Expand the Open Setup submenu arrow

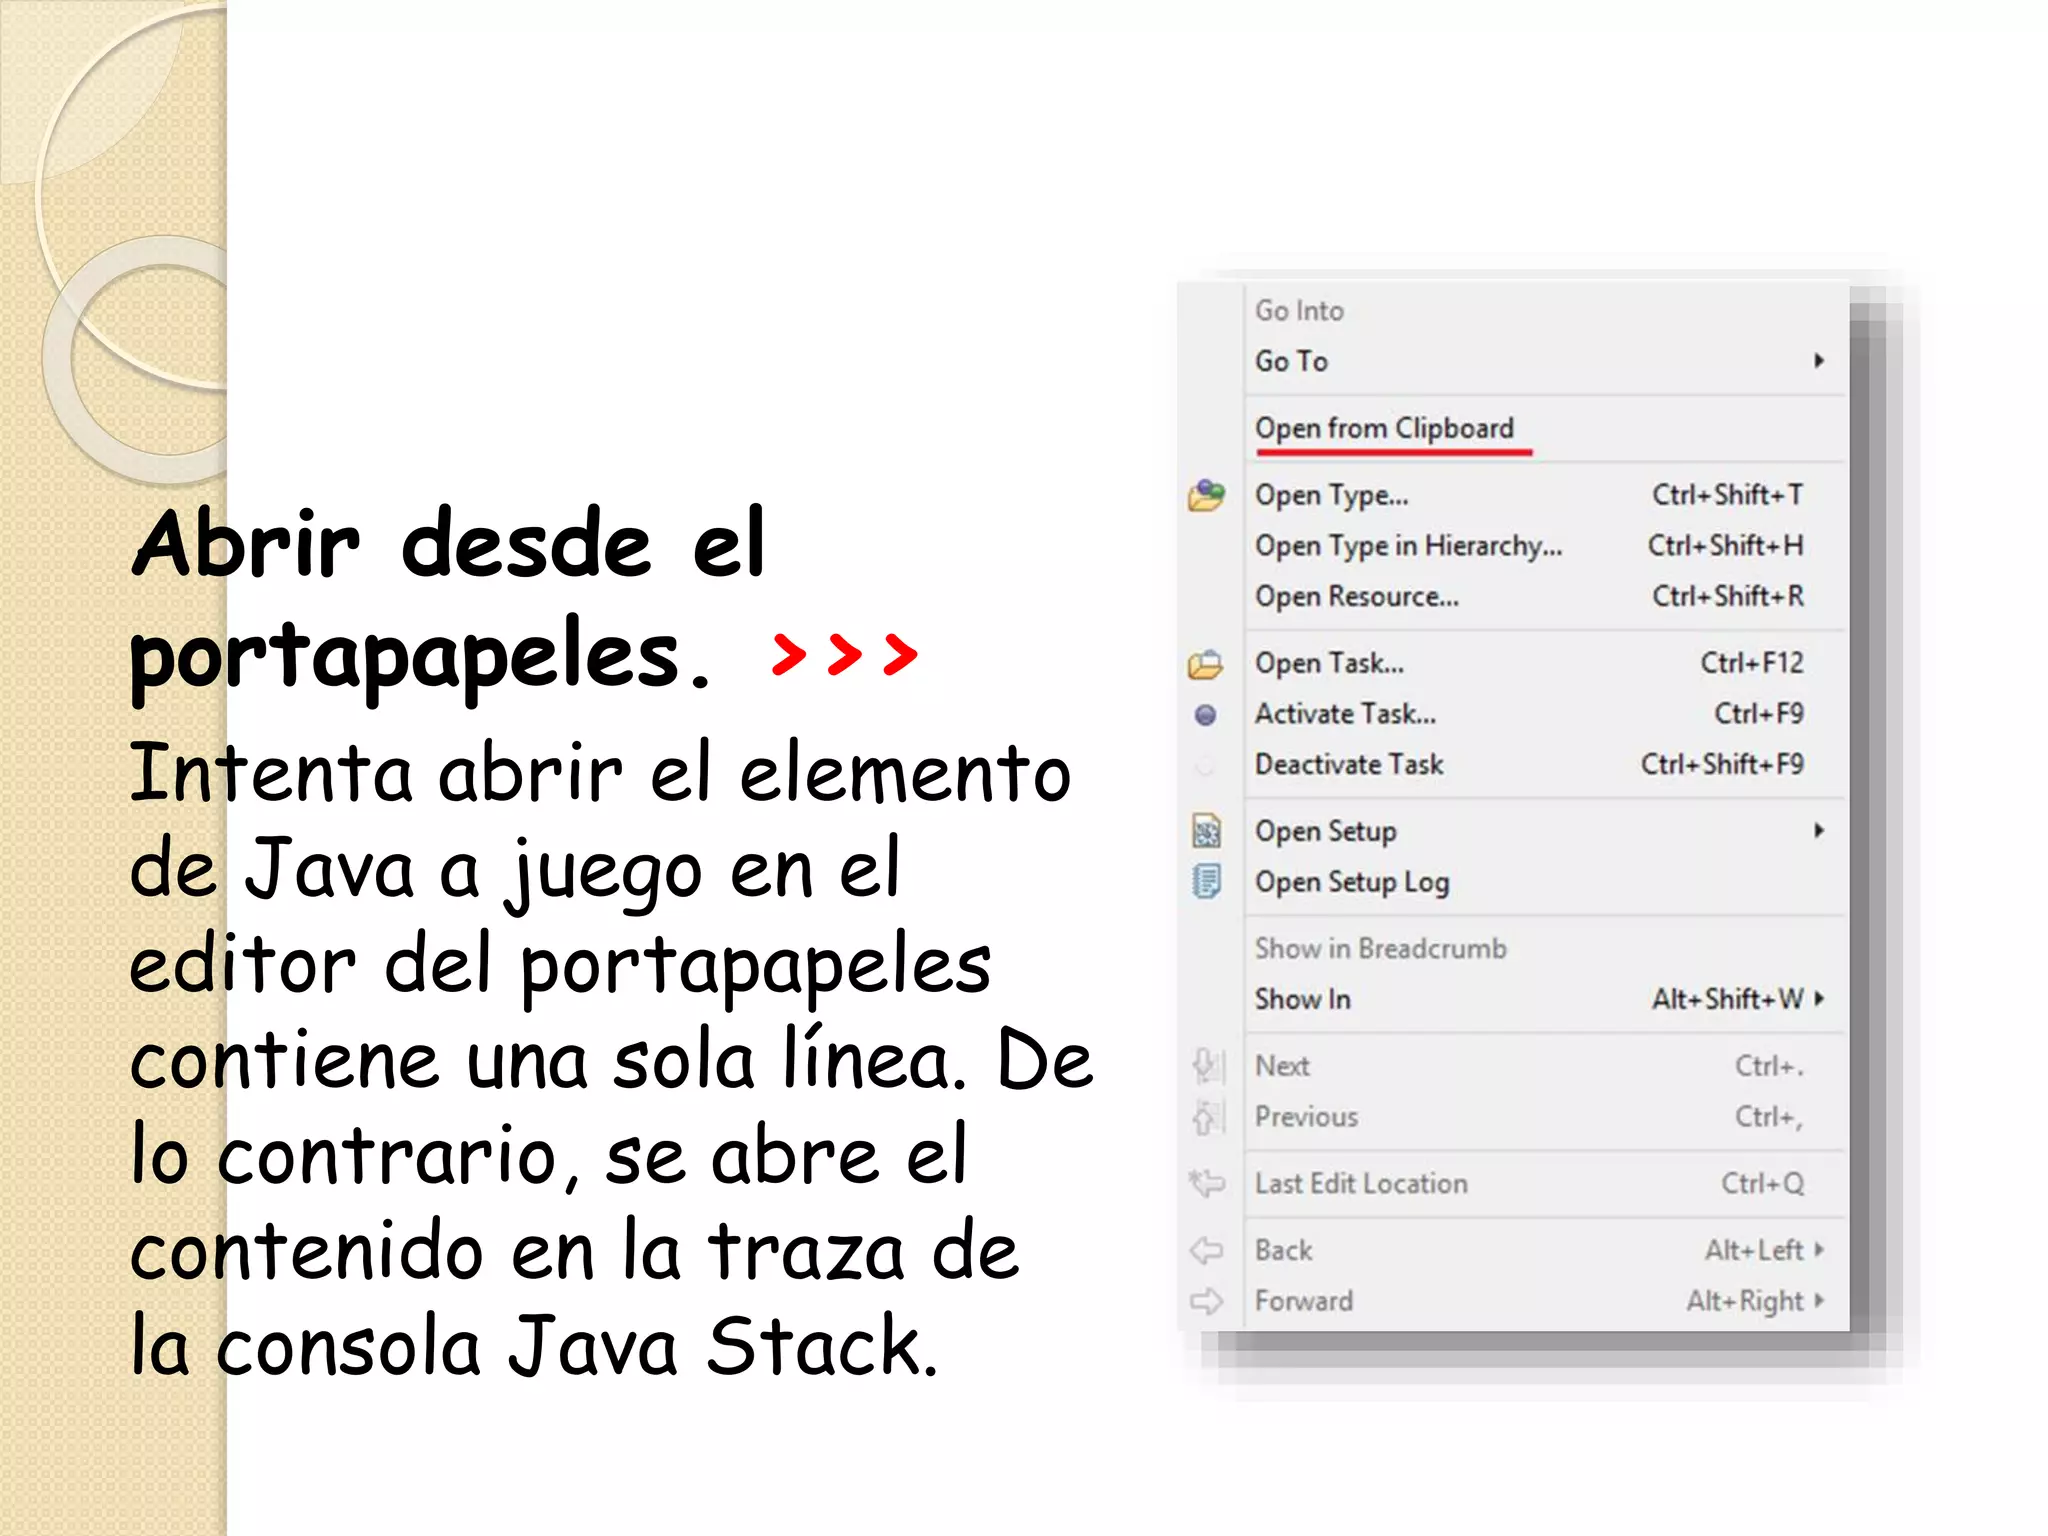[x=1819, y=831]
